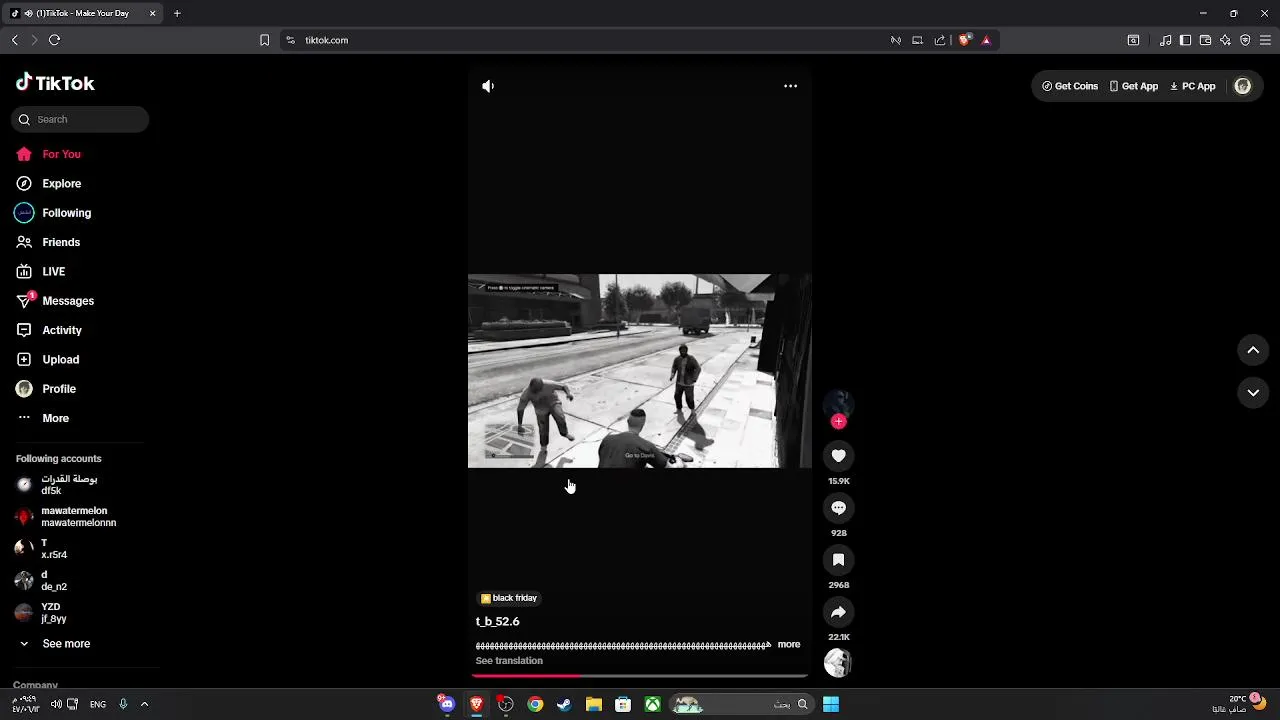Bookmark page with address bar bookmark icon

[264, 40]
